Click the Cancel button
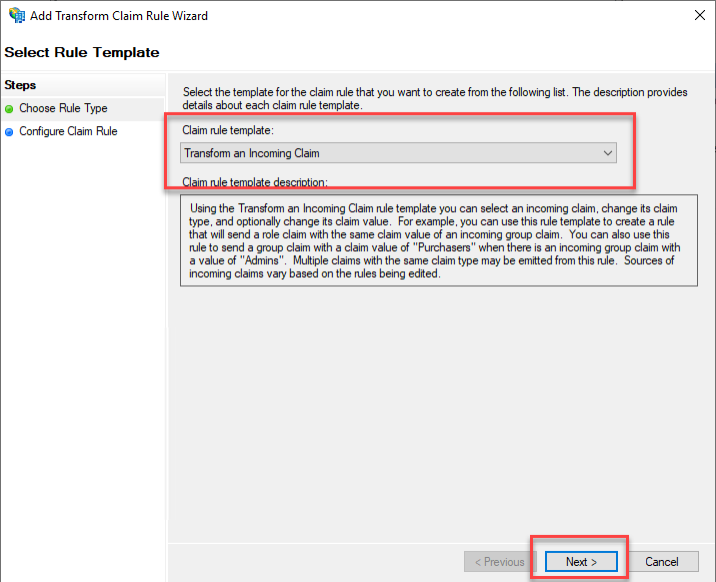The width and height of the screenshot is (716, 582). pos(662,561)
